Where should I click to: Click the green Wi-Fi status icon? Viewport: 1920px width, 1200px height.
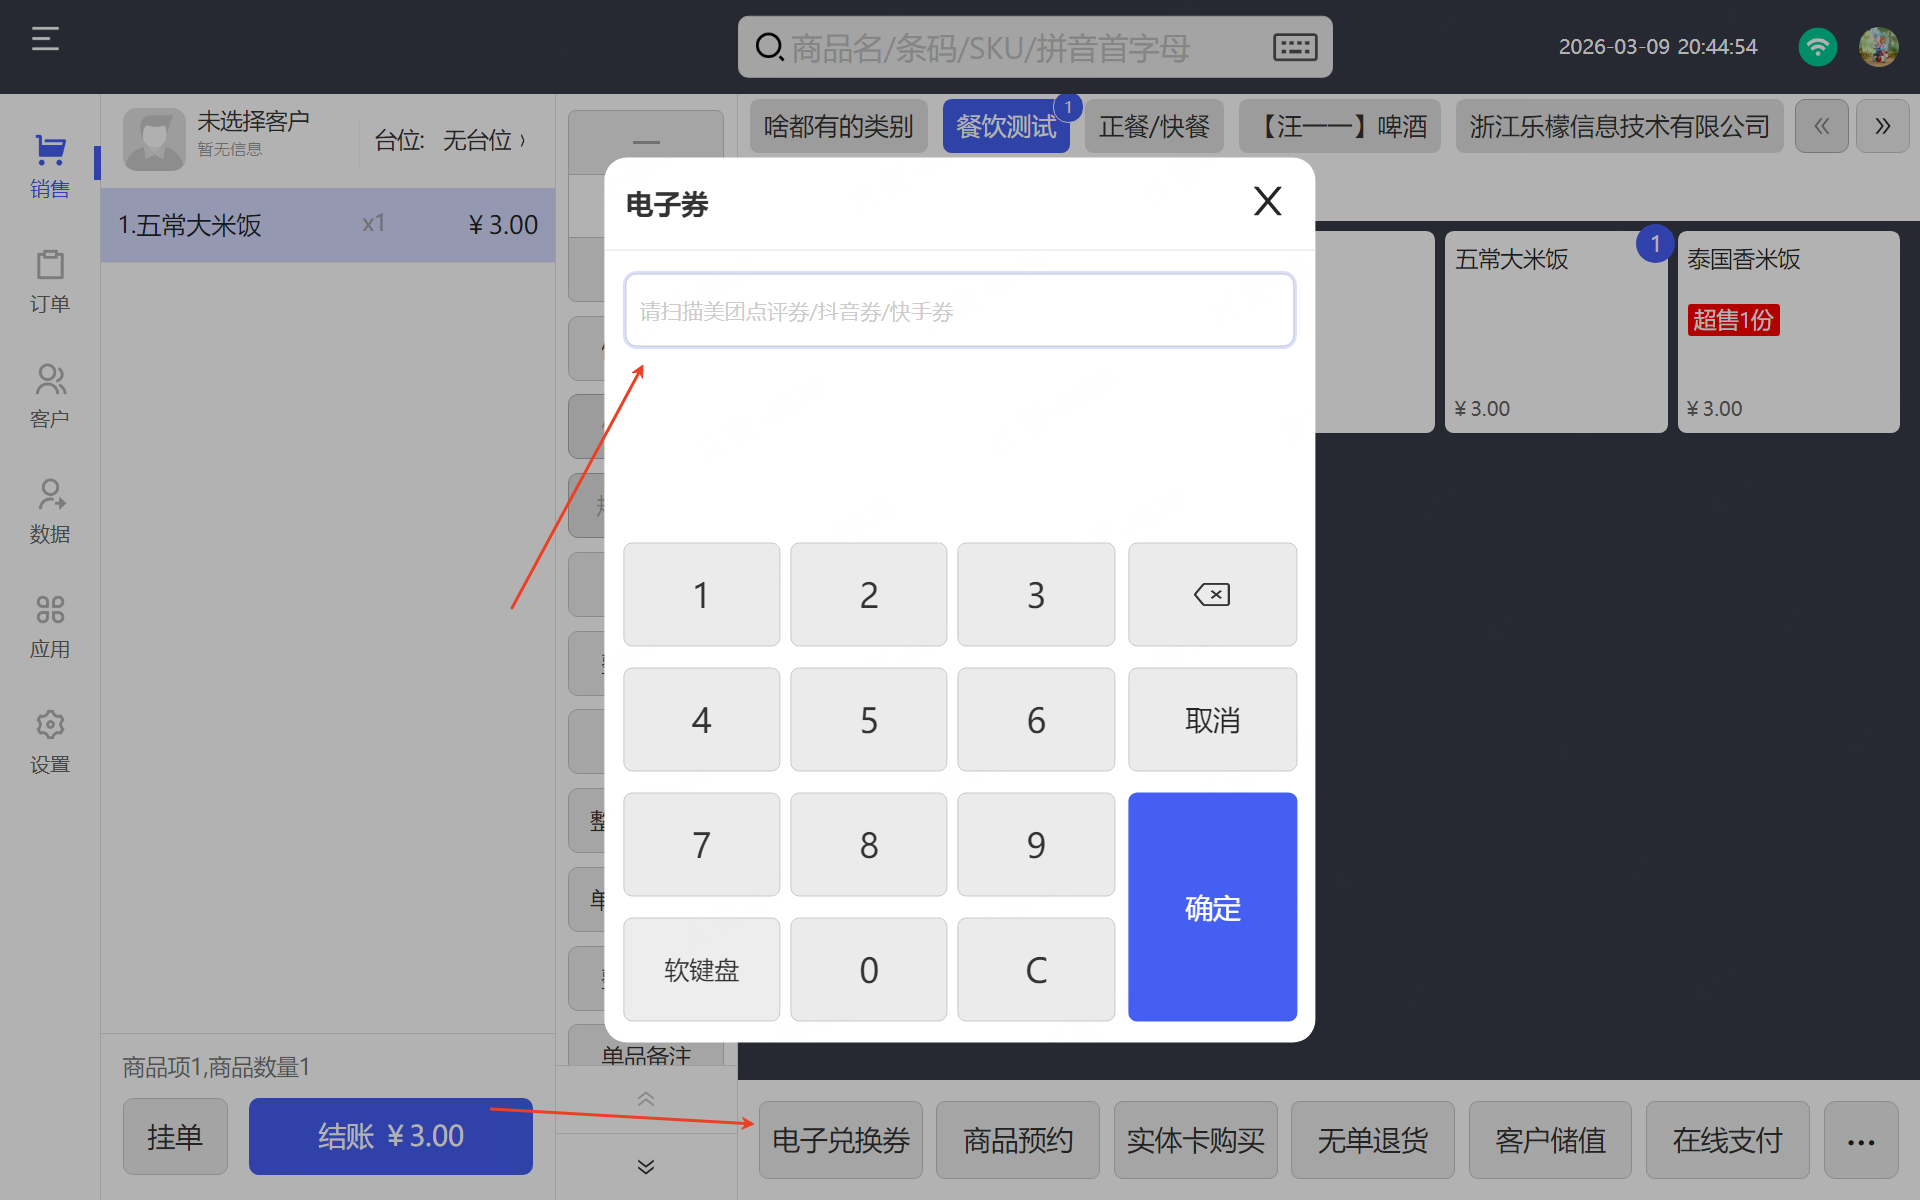click(1817, 47)
